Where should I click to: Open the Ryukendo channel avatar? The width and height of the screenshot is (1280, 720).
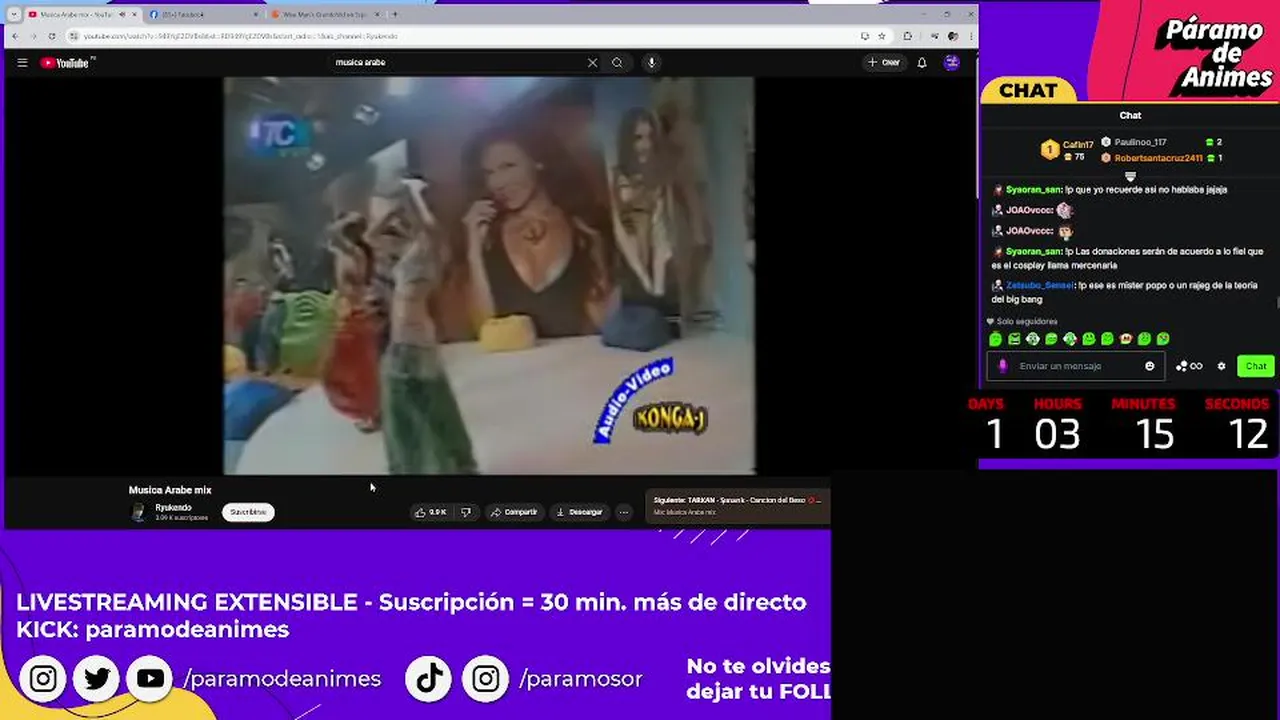[x=139, y=512]
